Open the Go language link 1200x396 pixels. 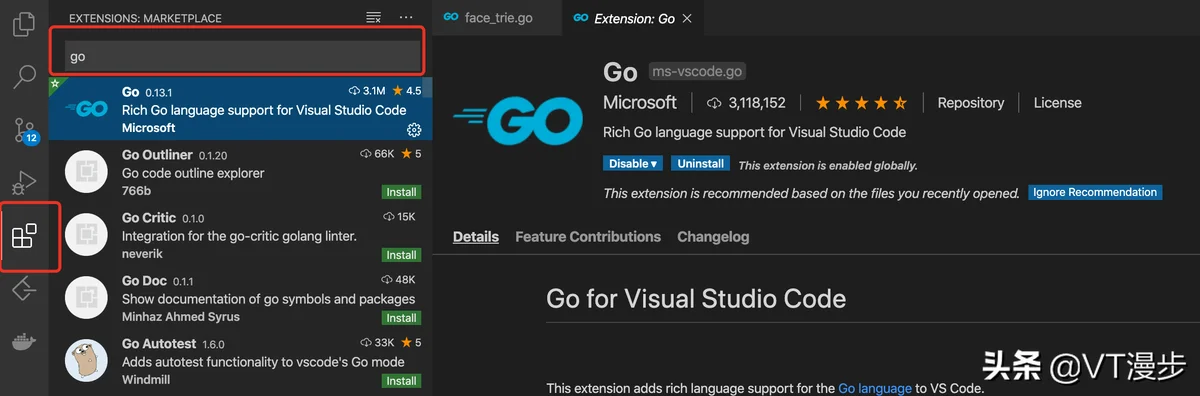tap(875, 388)
